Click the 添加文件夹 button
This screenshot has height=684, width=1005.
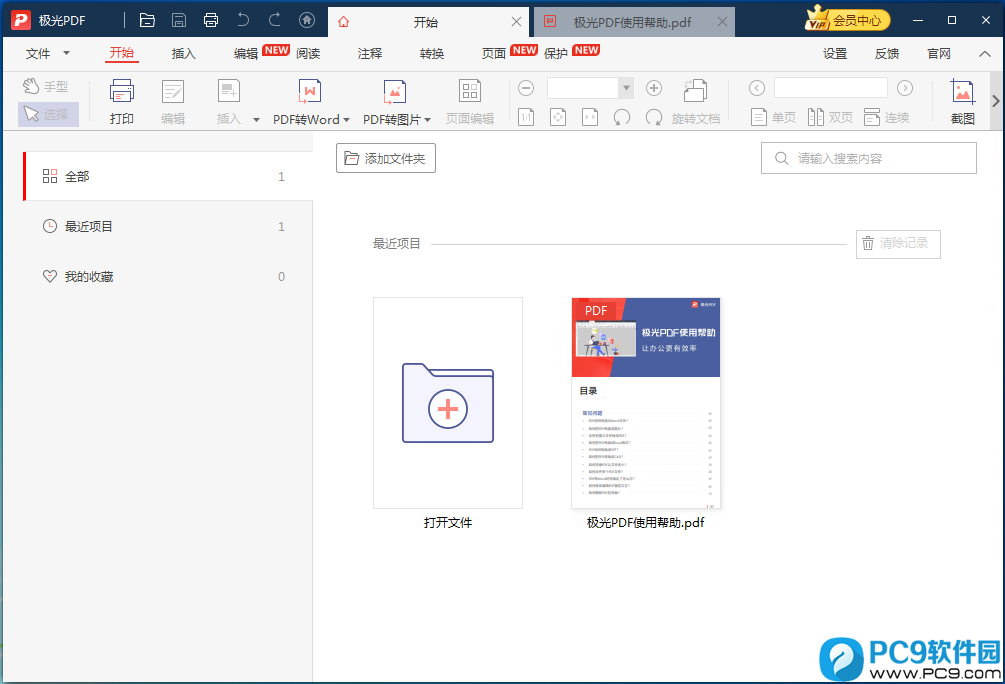coord(386,158)
